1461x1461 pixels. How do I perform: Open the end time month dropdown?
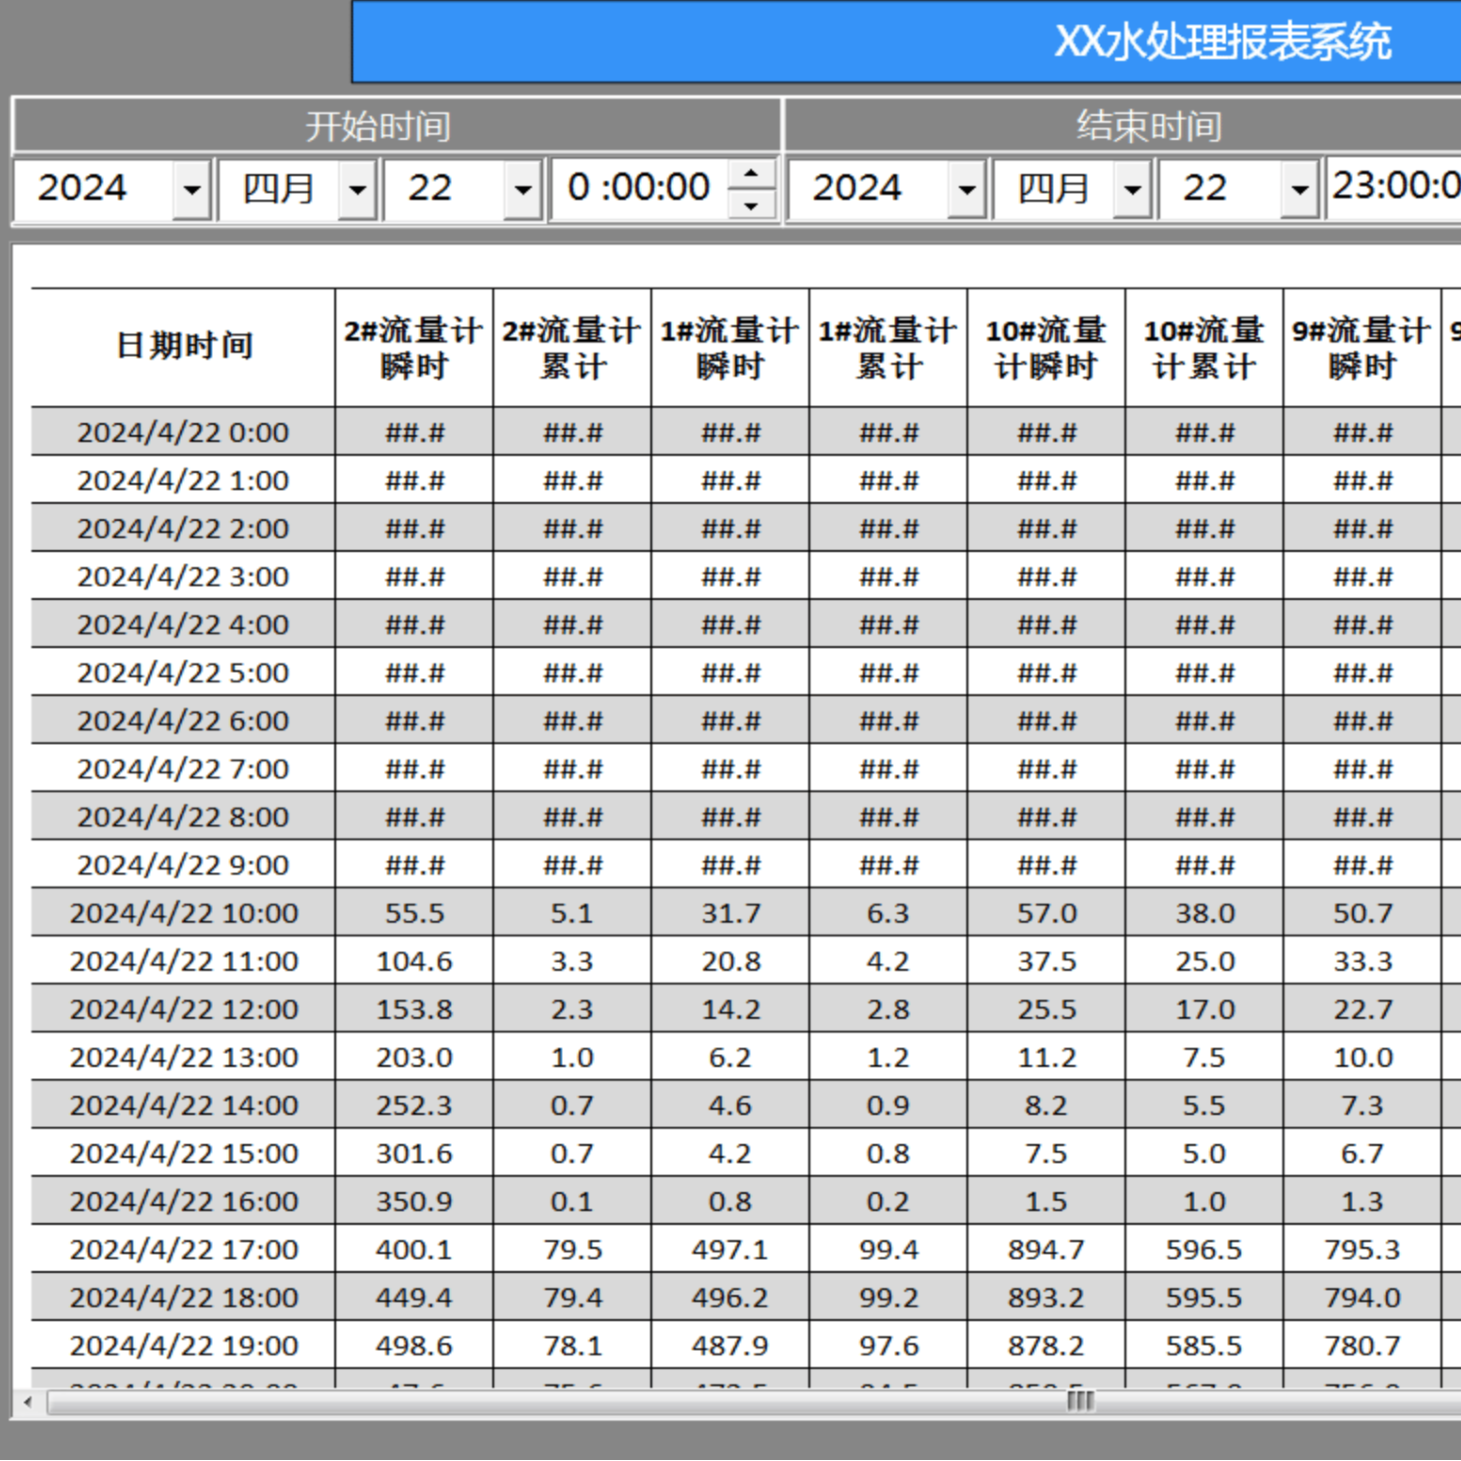point(1133,188)
